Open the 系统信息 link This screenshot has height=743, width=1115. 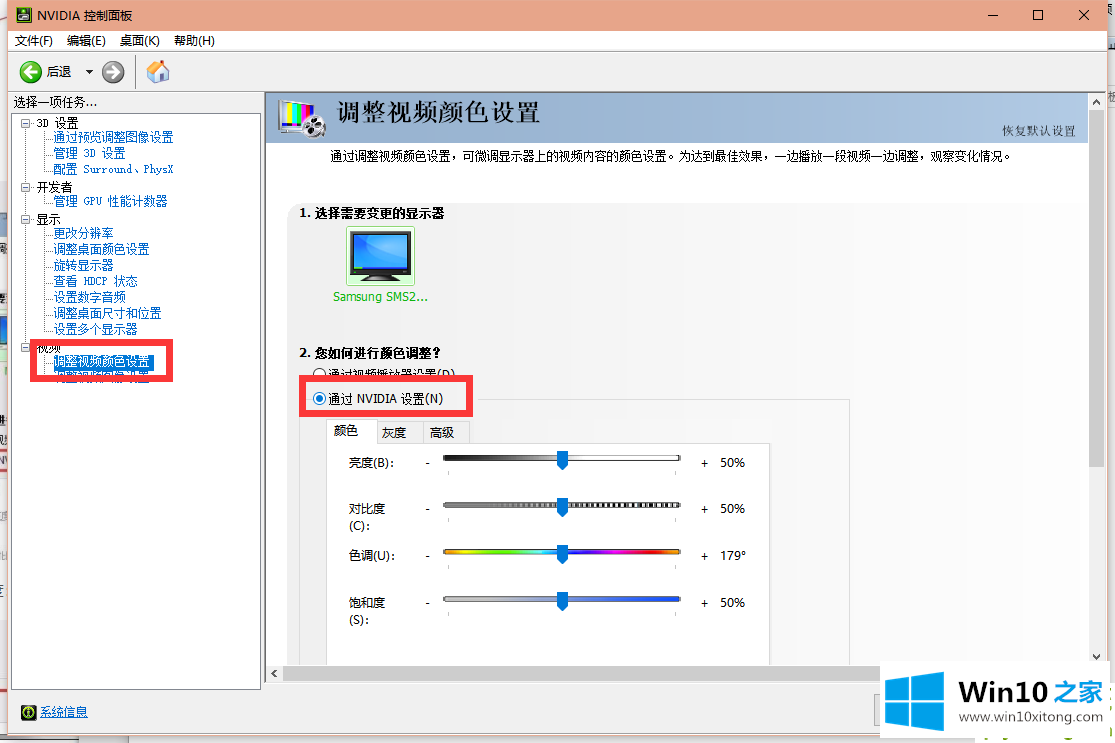[x=64, y=712]
